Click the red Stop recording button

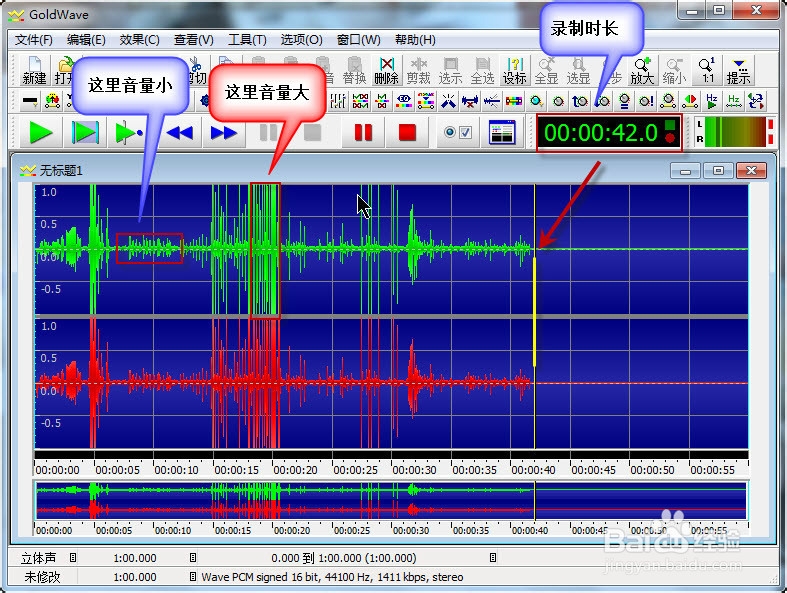407,133
